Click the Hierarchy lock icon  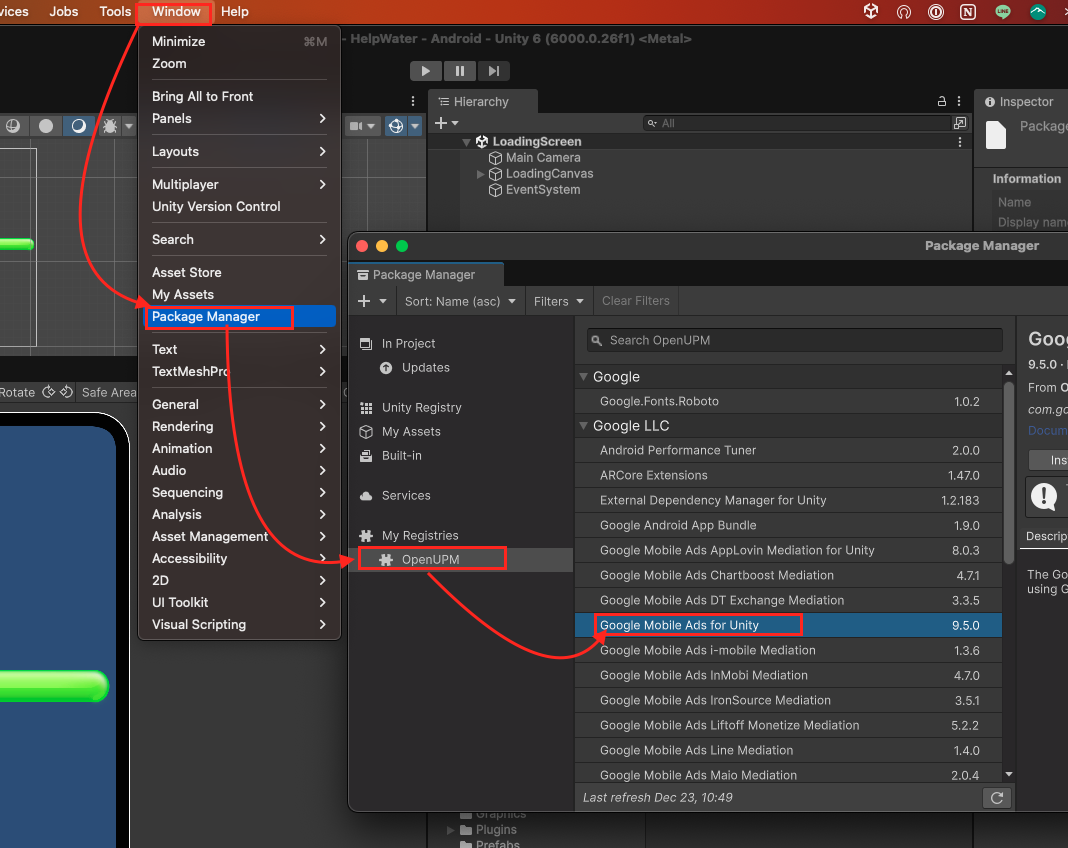tap(941, 101)
